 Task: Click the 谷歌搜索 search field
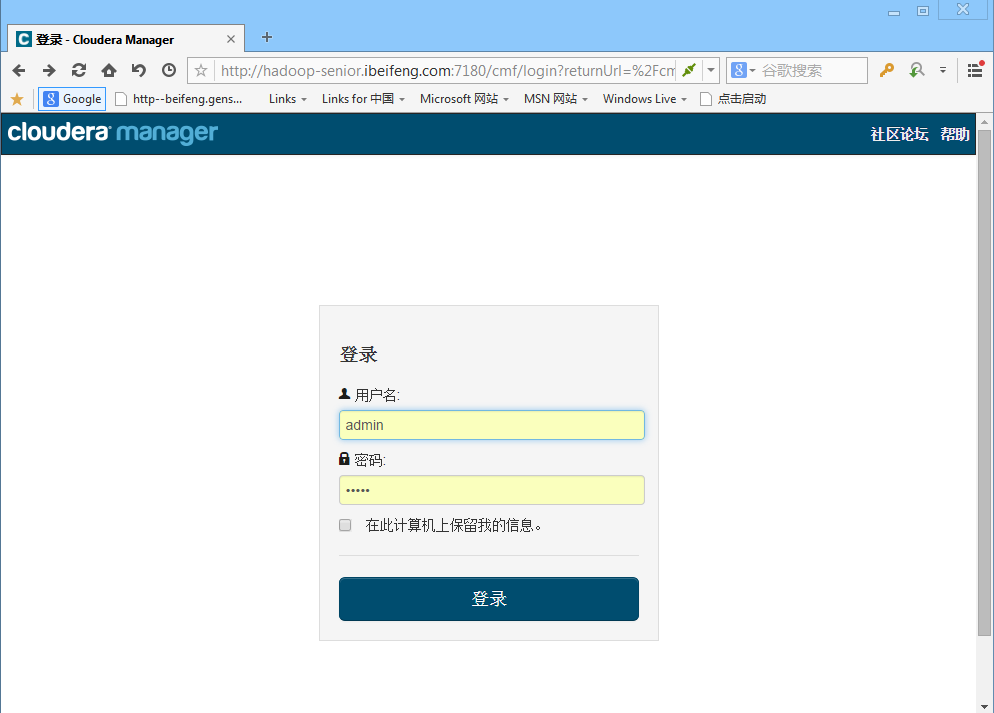tap(811, 70)
